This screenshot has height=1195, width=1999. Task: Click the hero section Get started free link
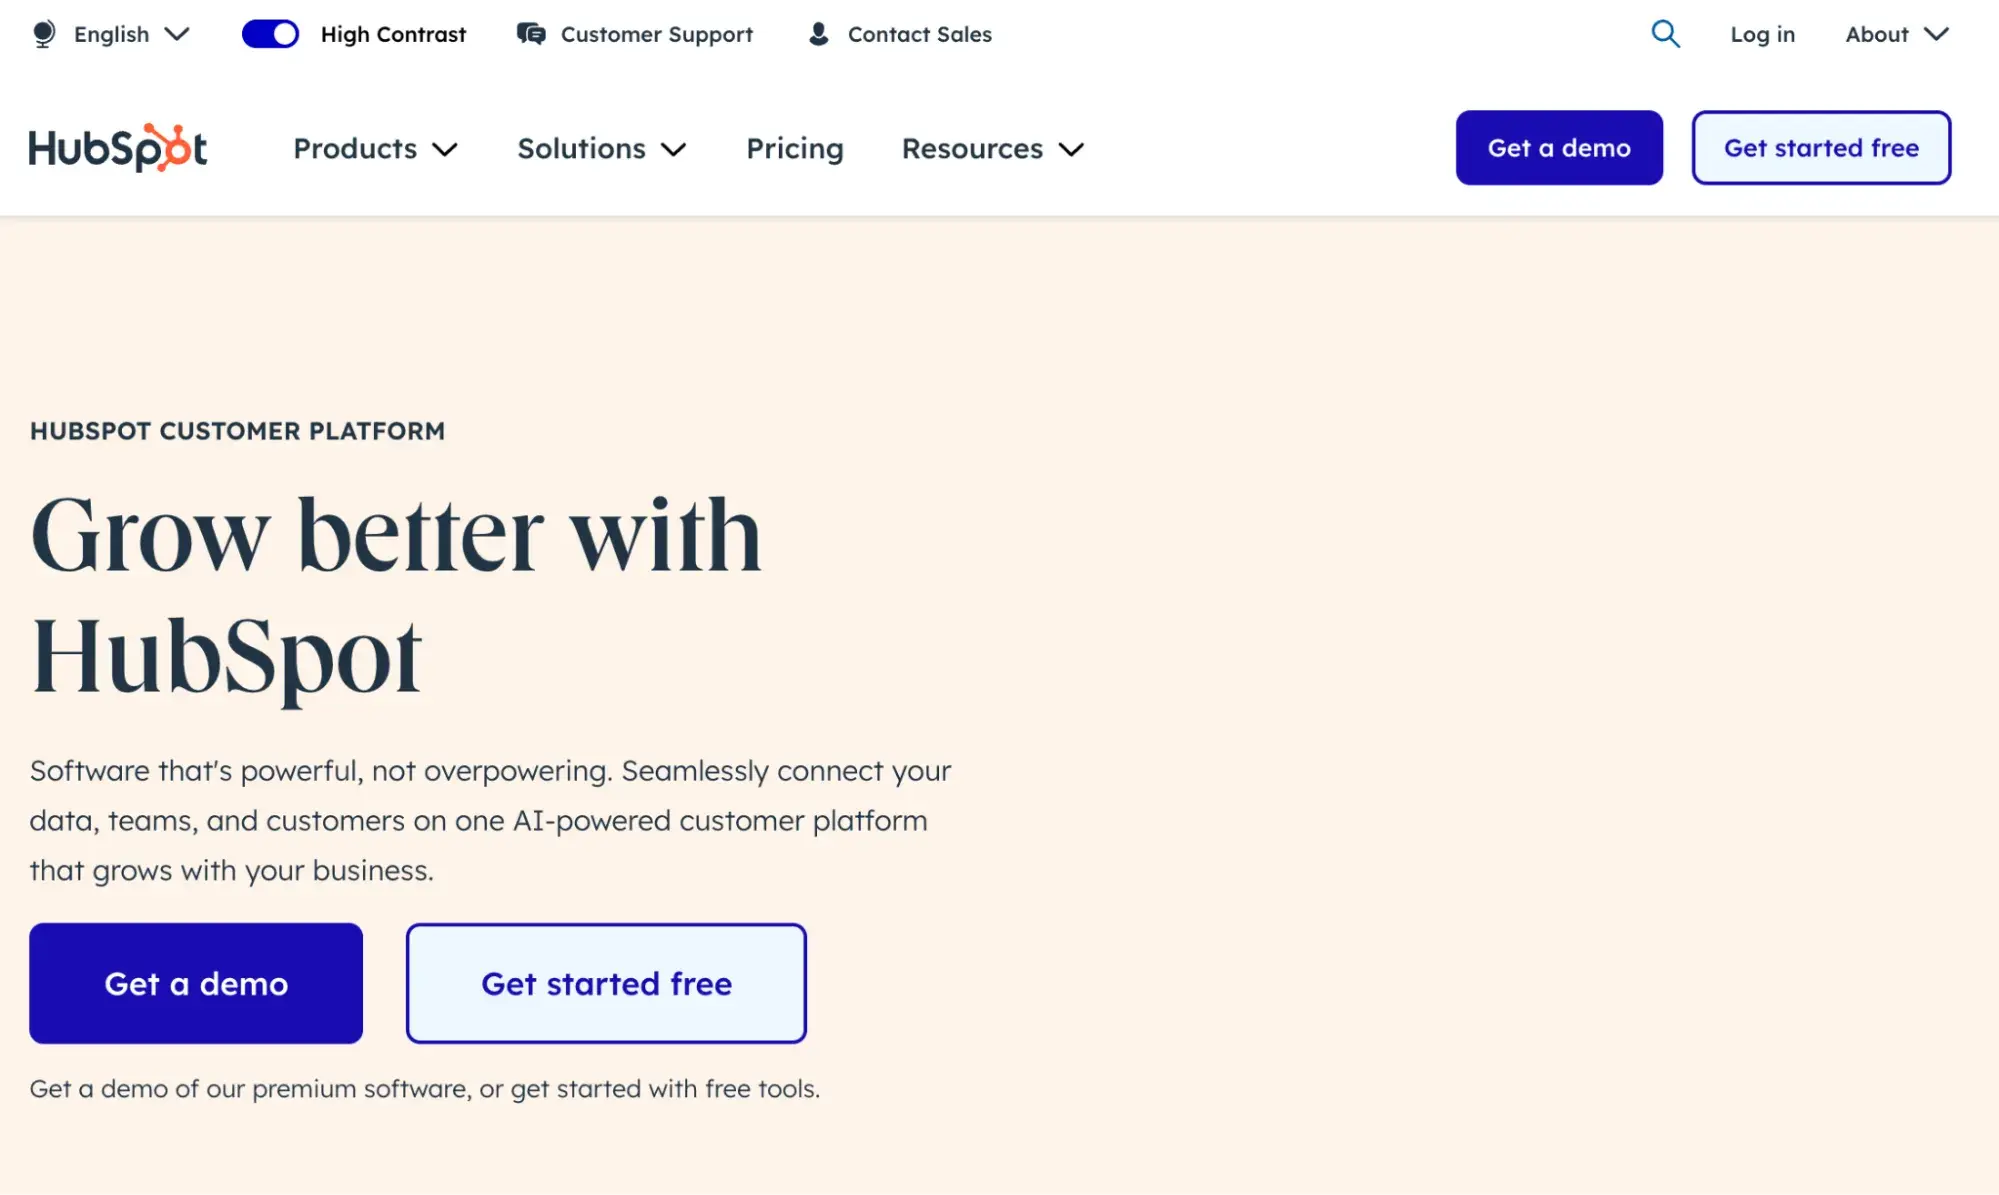606,983
